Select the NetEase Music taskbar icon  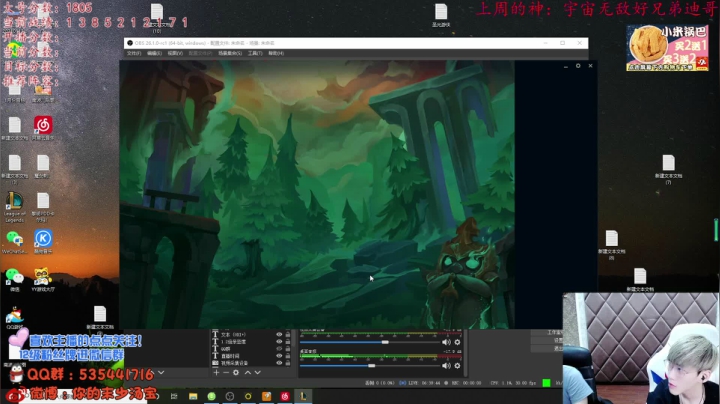(x=285, y=396)
